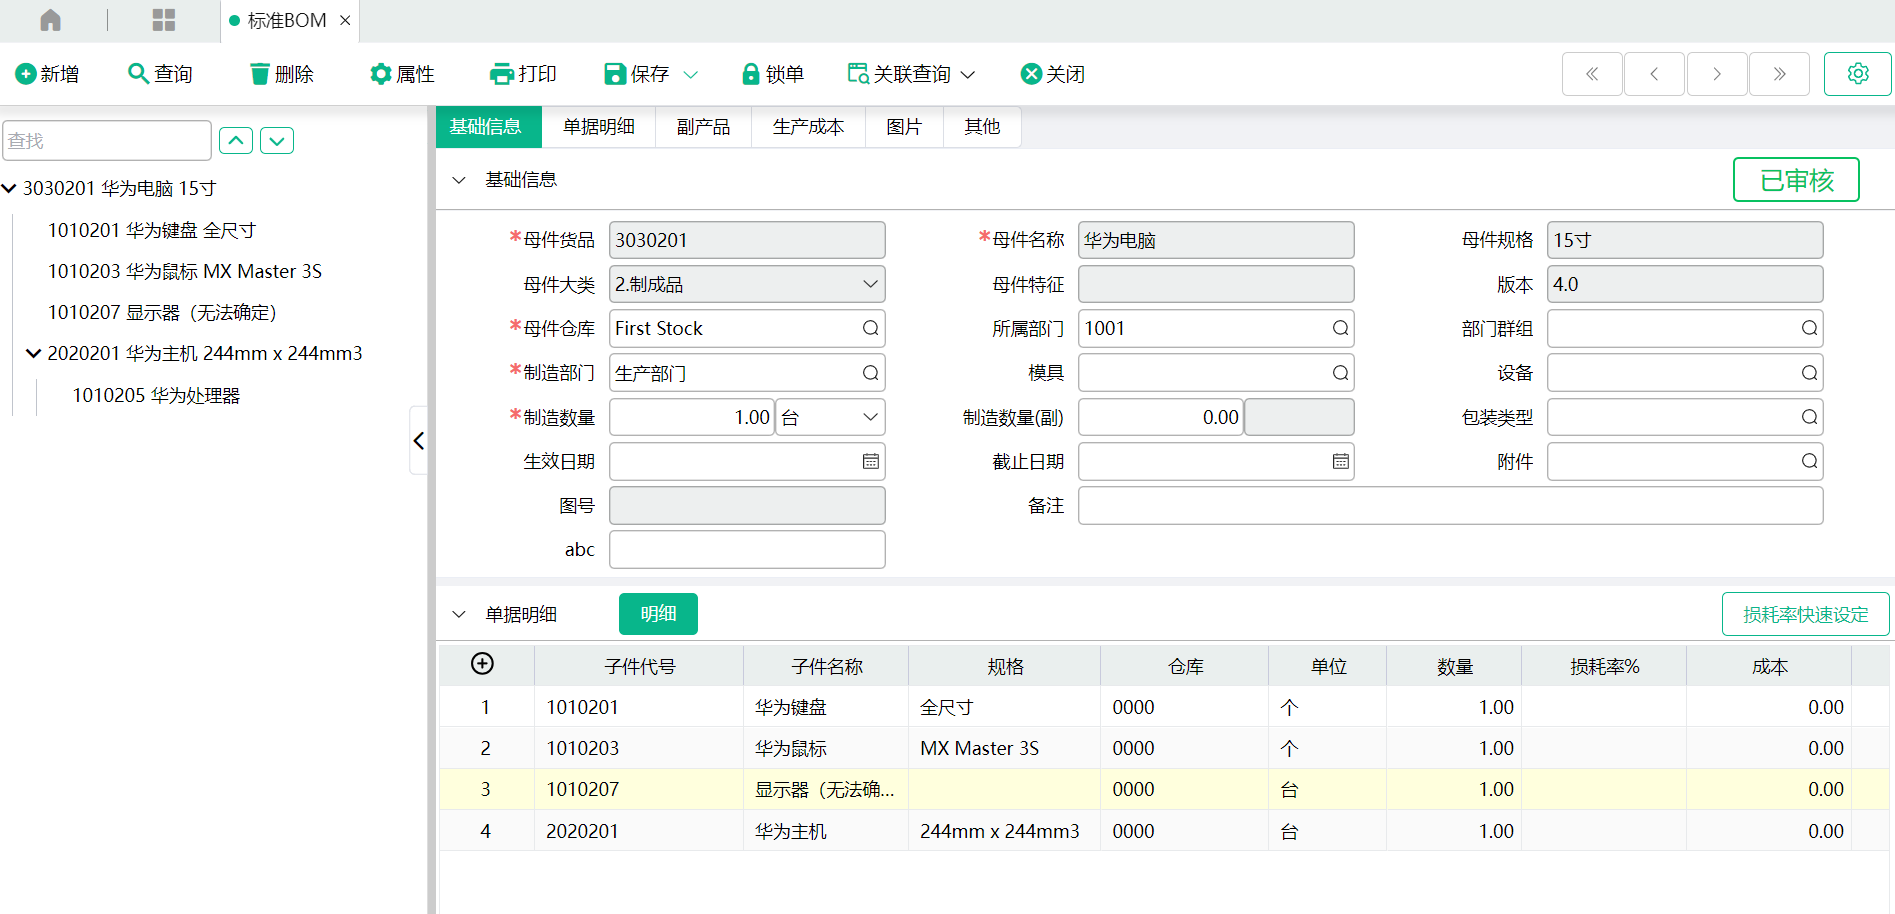Click the 新增 toolbar button

coord(47,74)
